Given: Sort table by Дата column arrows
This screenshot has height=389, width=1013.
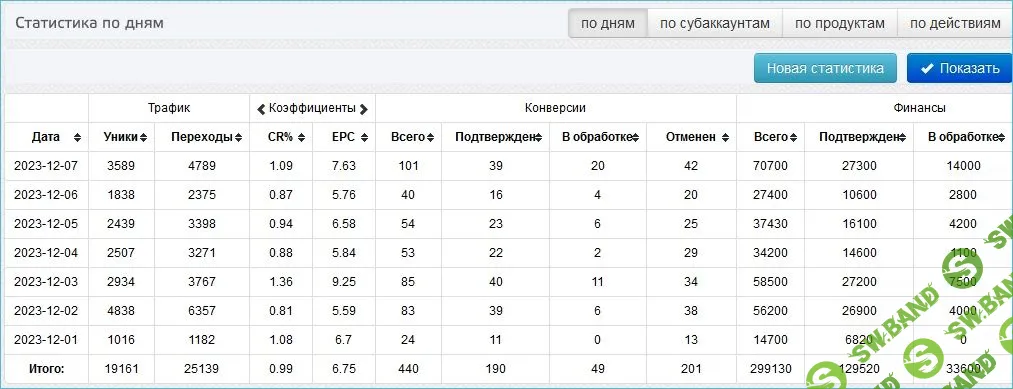Looking at the screenshot, I should point(78,137).
